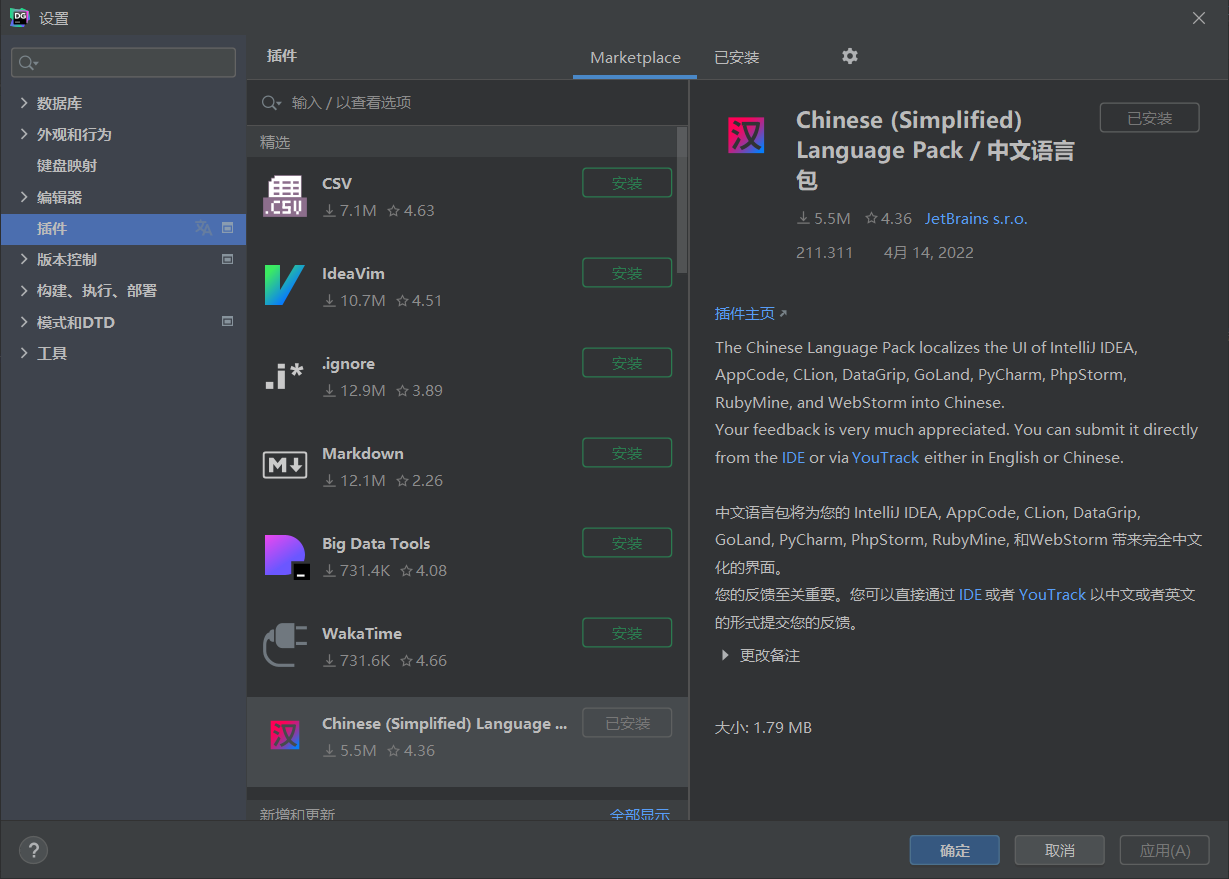Viewport: 1229px width, 879px height.
Task: Click the DataGrip logo in the title bar
Action: point(18,17)
